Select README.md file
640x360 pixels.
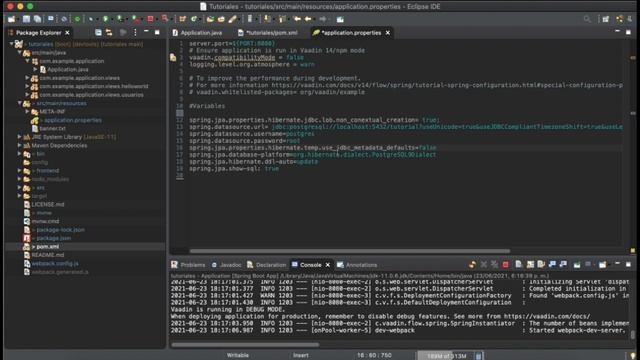coord(48,255)
